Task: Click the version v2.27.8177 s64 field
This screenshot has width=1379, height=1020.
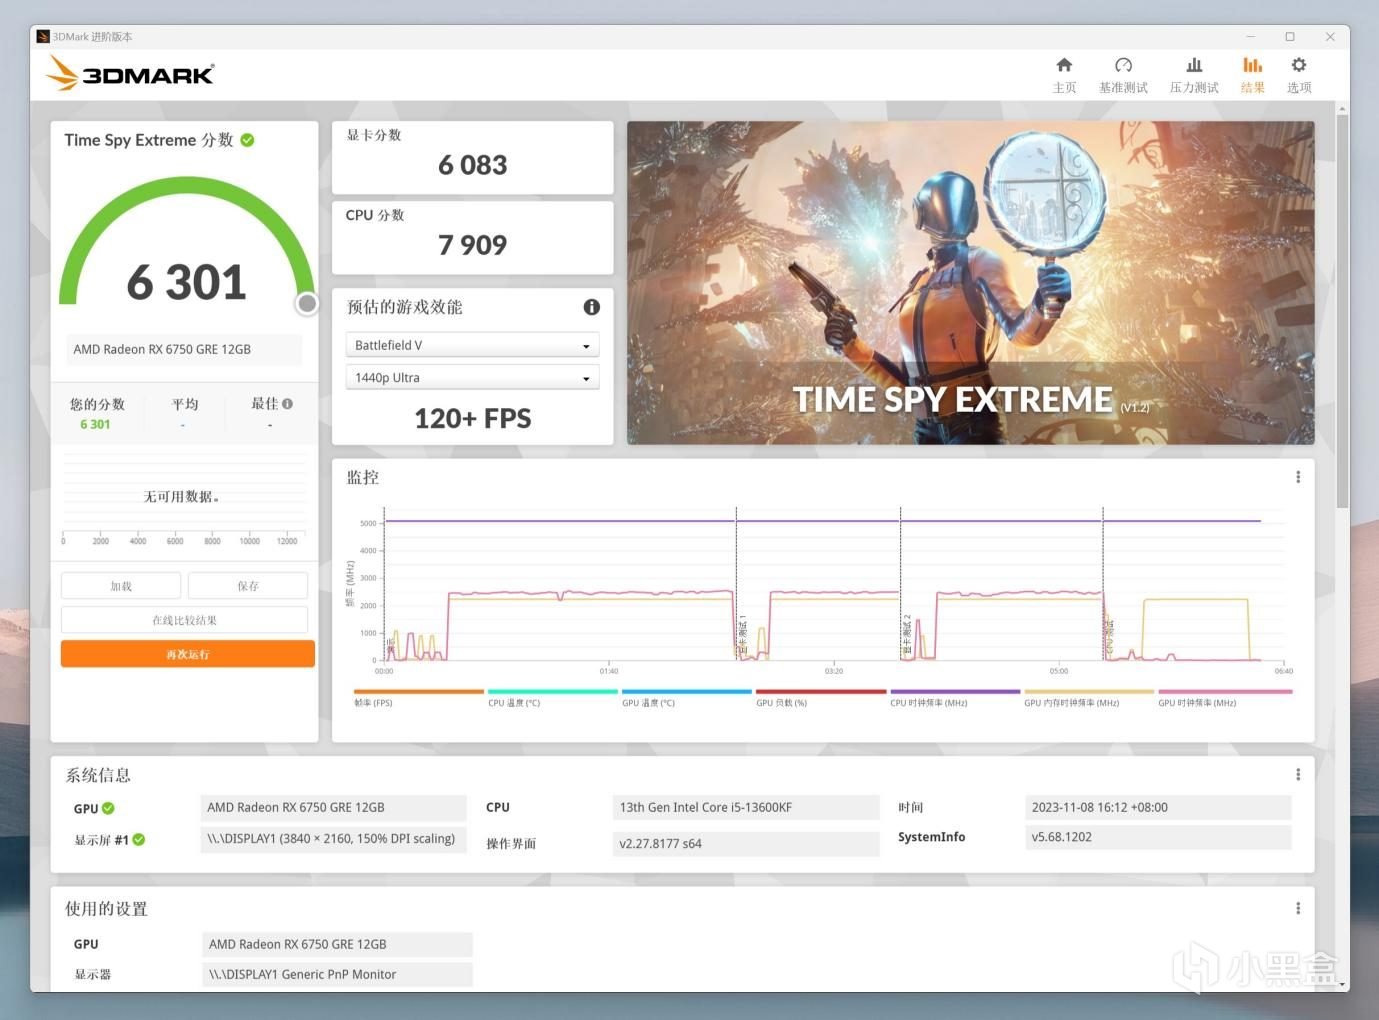Action: coord(746,843)
